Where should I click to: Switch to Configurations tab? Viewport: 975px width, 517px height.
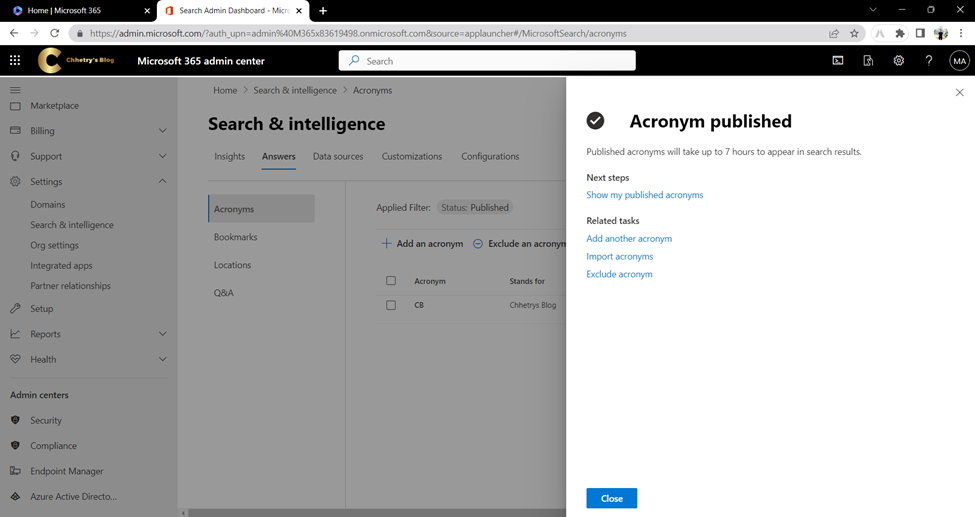[x=490, y=157]
